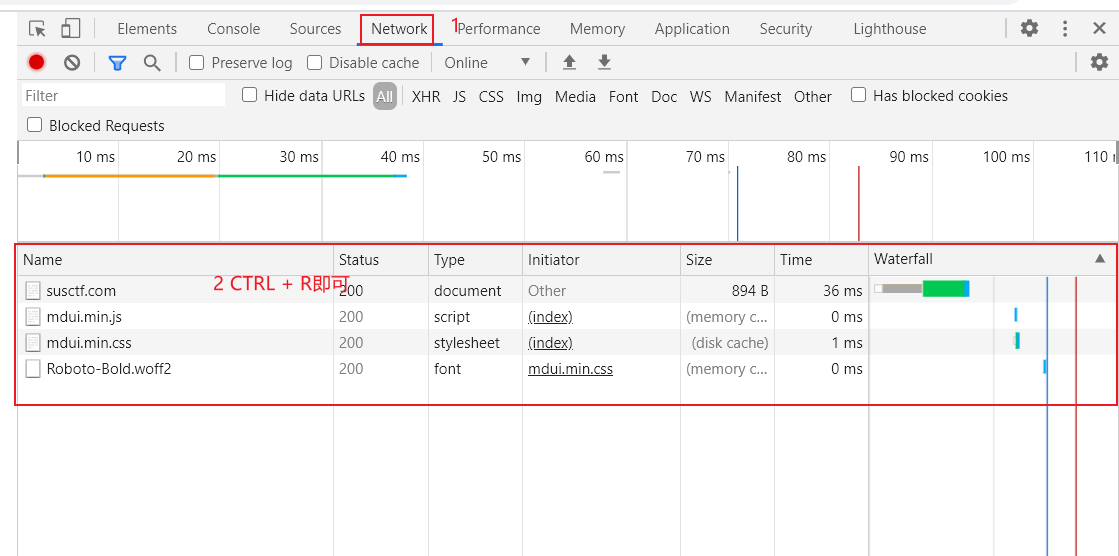Viewport: 1119px width, 556px height.
Task: Click the export HAR download icon
Action: [604, 62]
